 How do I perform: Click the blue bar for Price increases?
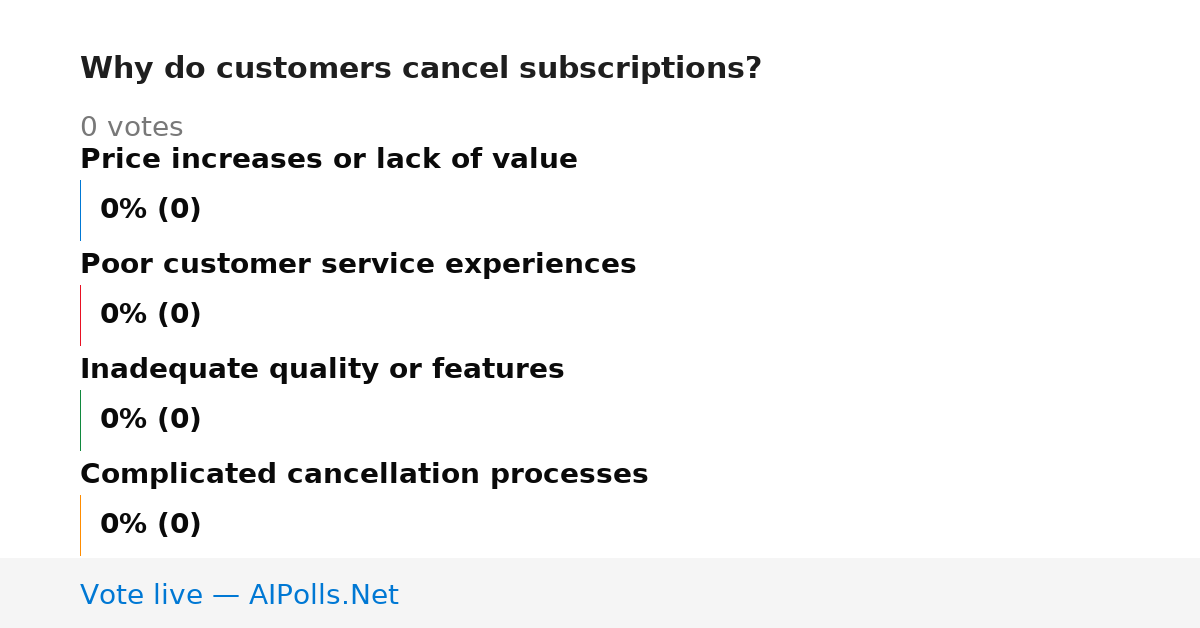[80, 210]
